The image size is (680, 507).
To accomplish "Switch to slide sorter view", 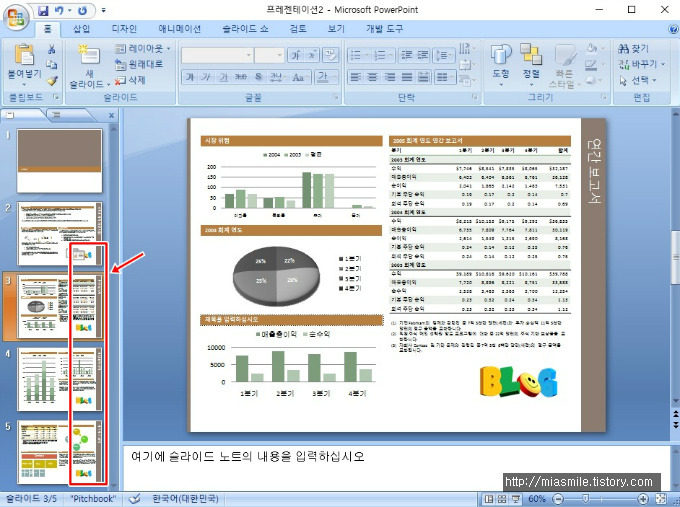I will [x=502, y=499].
